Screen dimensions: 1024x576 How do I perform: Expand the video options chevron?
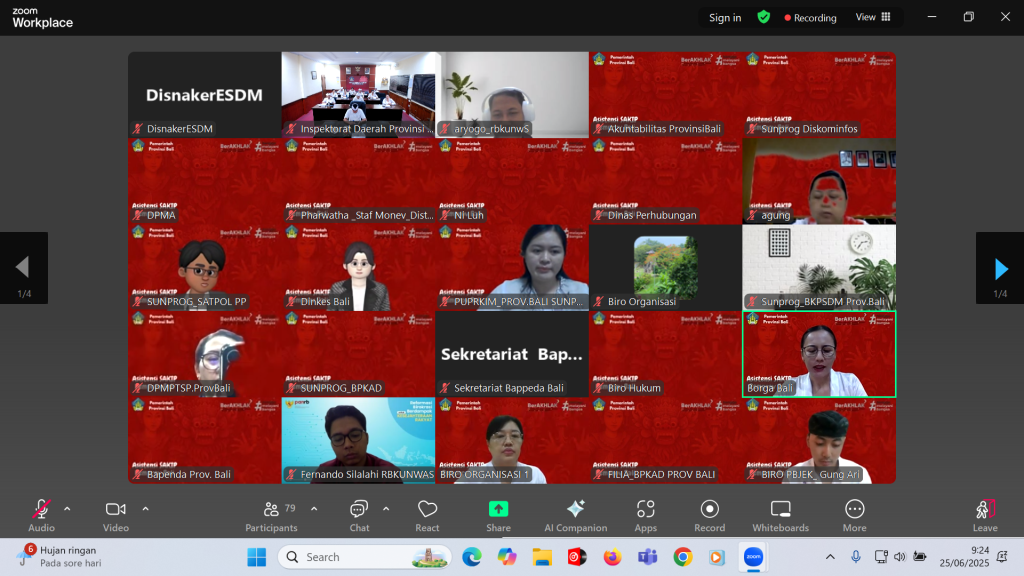(x=145, y=508)
